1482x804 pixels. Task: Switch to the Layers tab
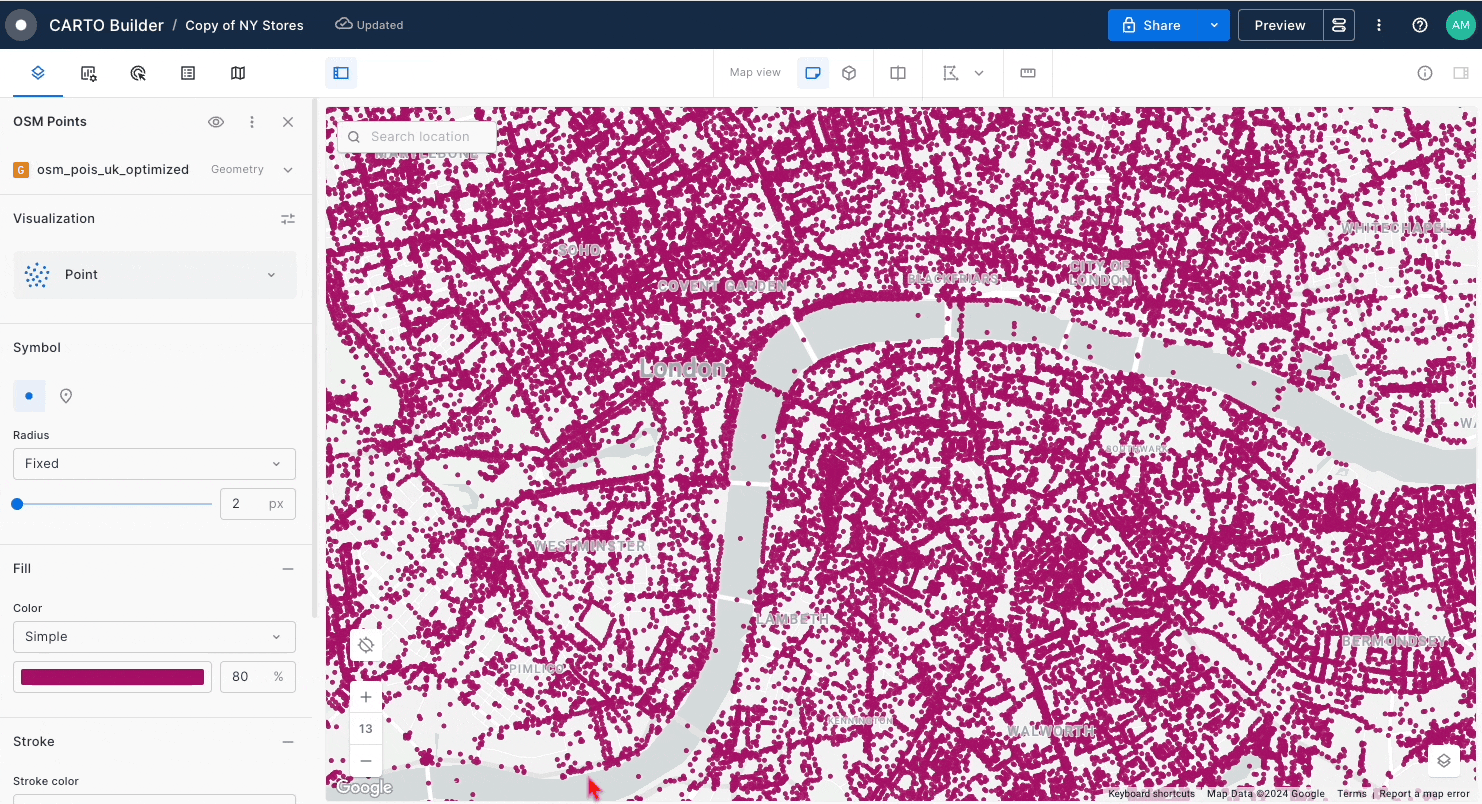[38, 73]
